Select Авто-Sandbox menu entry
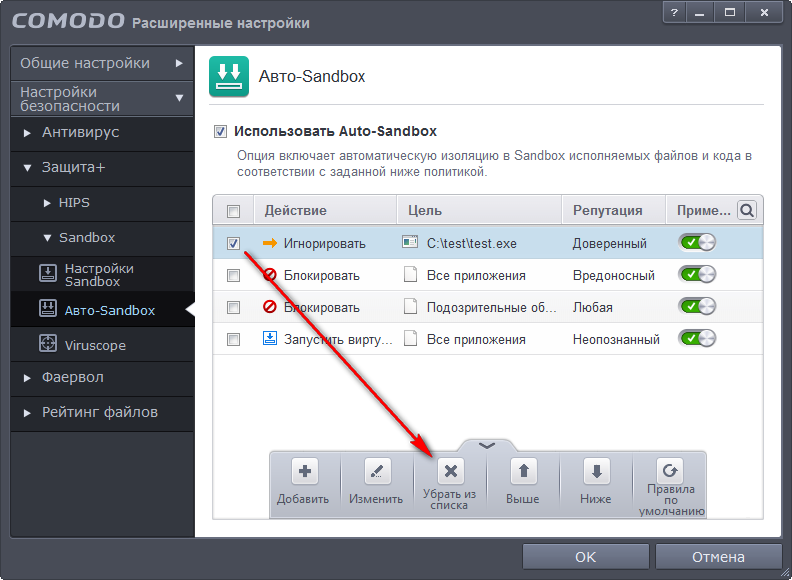This screenshot has height=580, width=792. [x=102, y=309]
